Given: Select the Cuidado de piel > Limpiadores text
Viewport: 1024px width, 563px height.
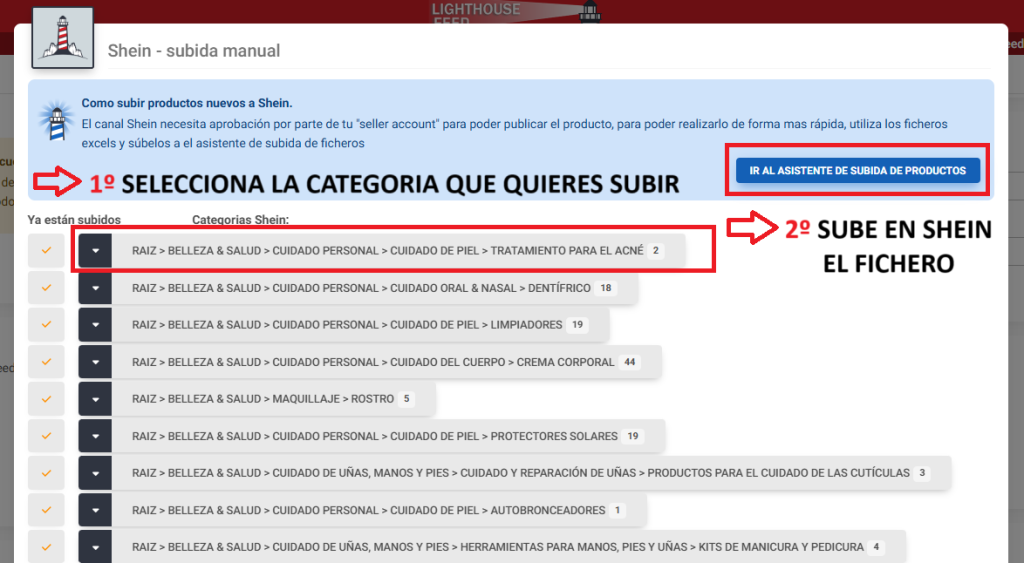Looking at the screenshot, I should [x=347, y=325].
